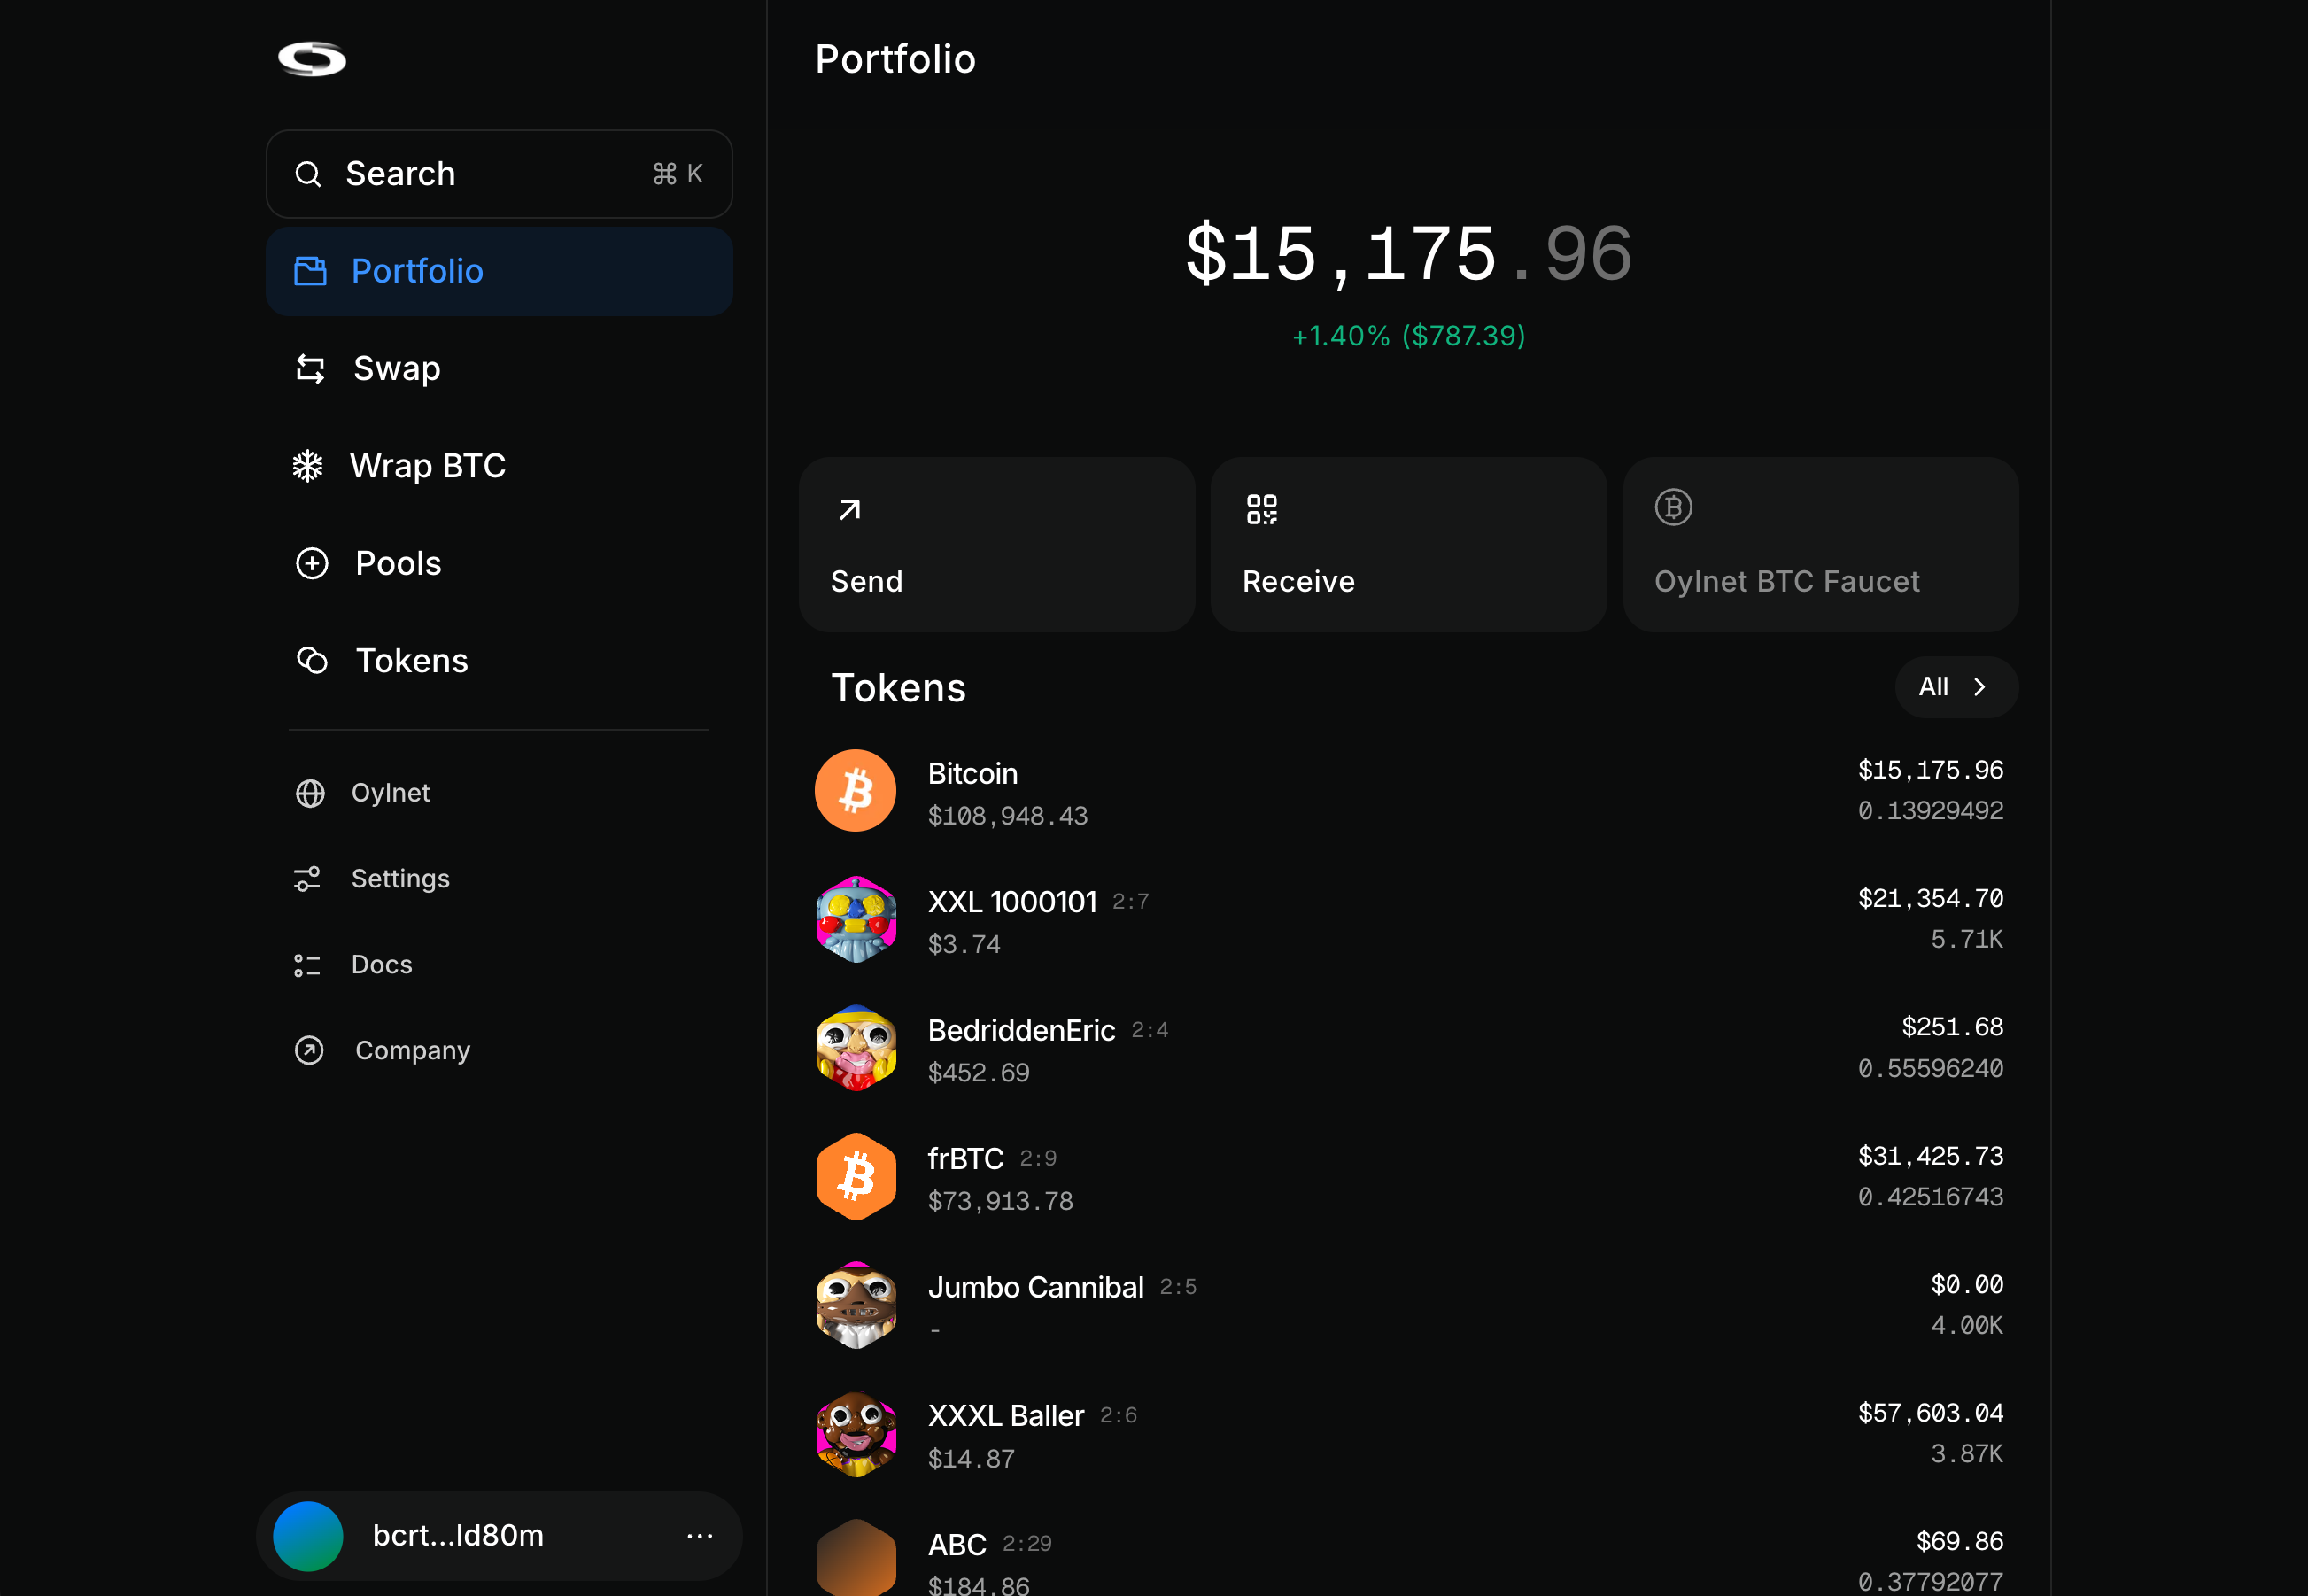Click frBTC value $31,425.73

(x=1930, y=1156)
